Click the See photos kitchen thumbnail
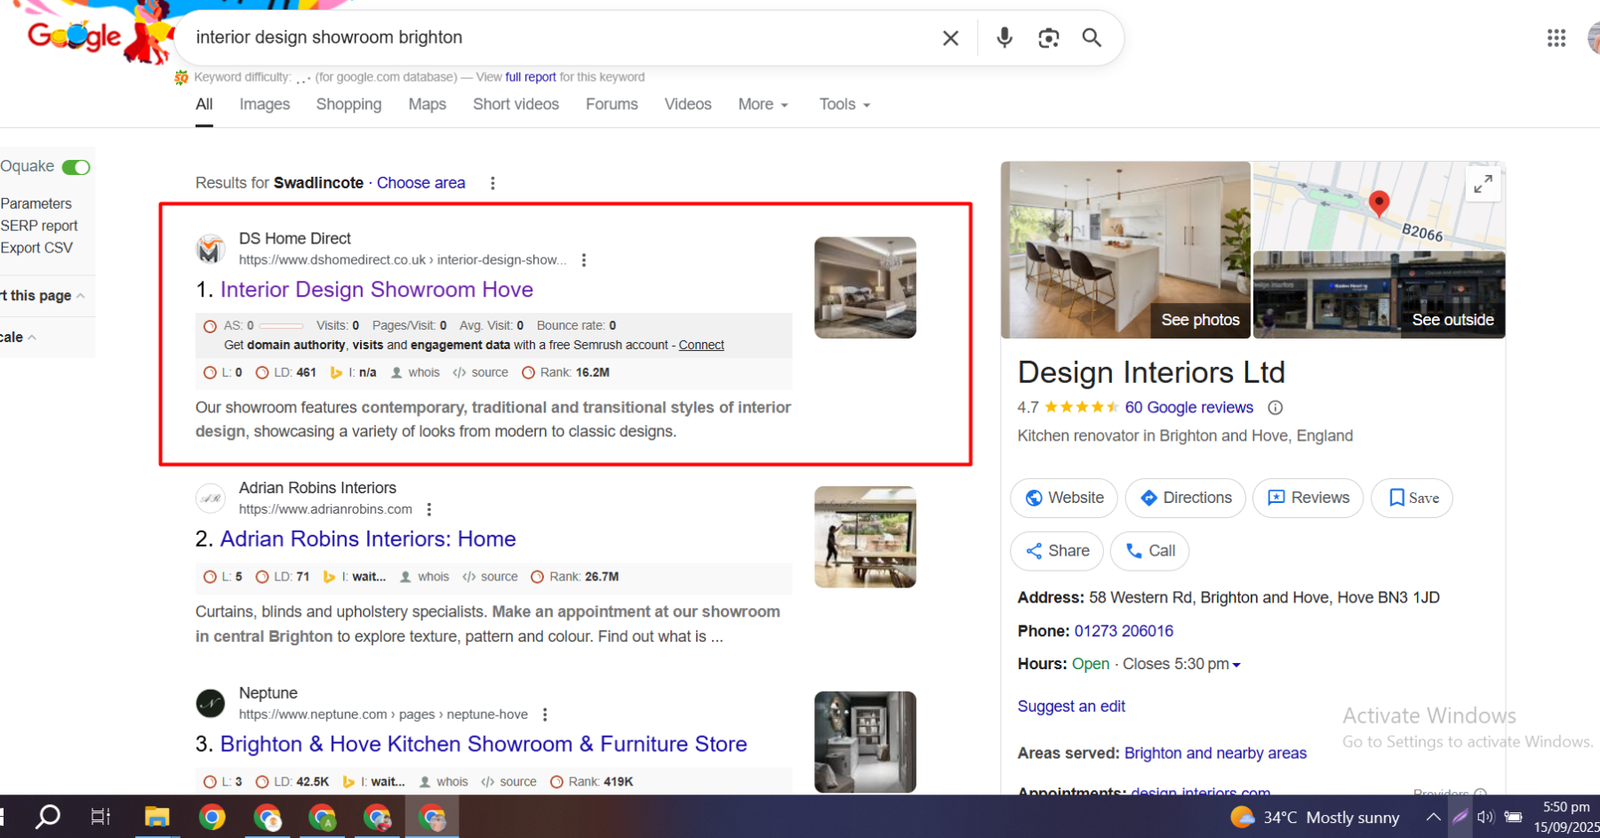Screen dimensions: 1600x838 [x=1125, y=250]
